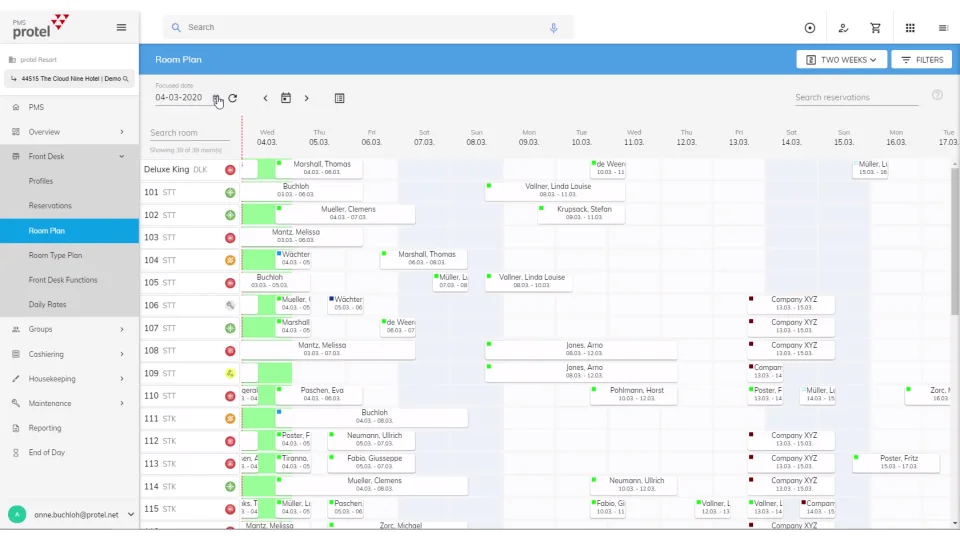The width and height of the screenshot is (960, 540).
Task: Expand the Cashiering menu section
Action: (x=69, y=354)
